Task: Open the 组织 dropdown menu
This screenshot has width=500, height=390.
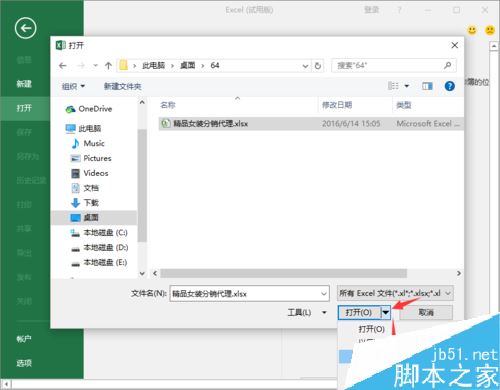Action: pyautogui.click(x=73, y=87)
